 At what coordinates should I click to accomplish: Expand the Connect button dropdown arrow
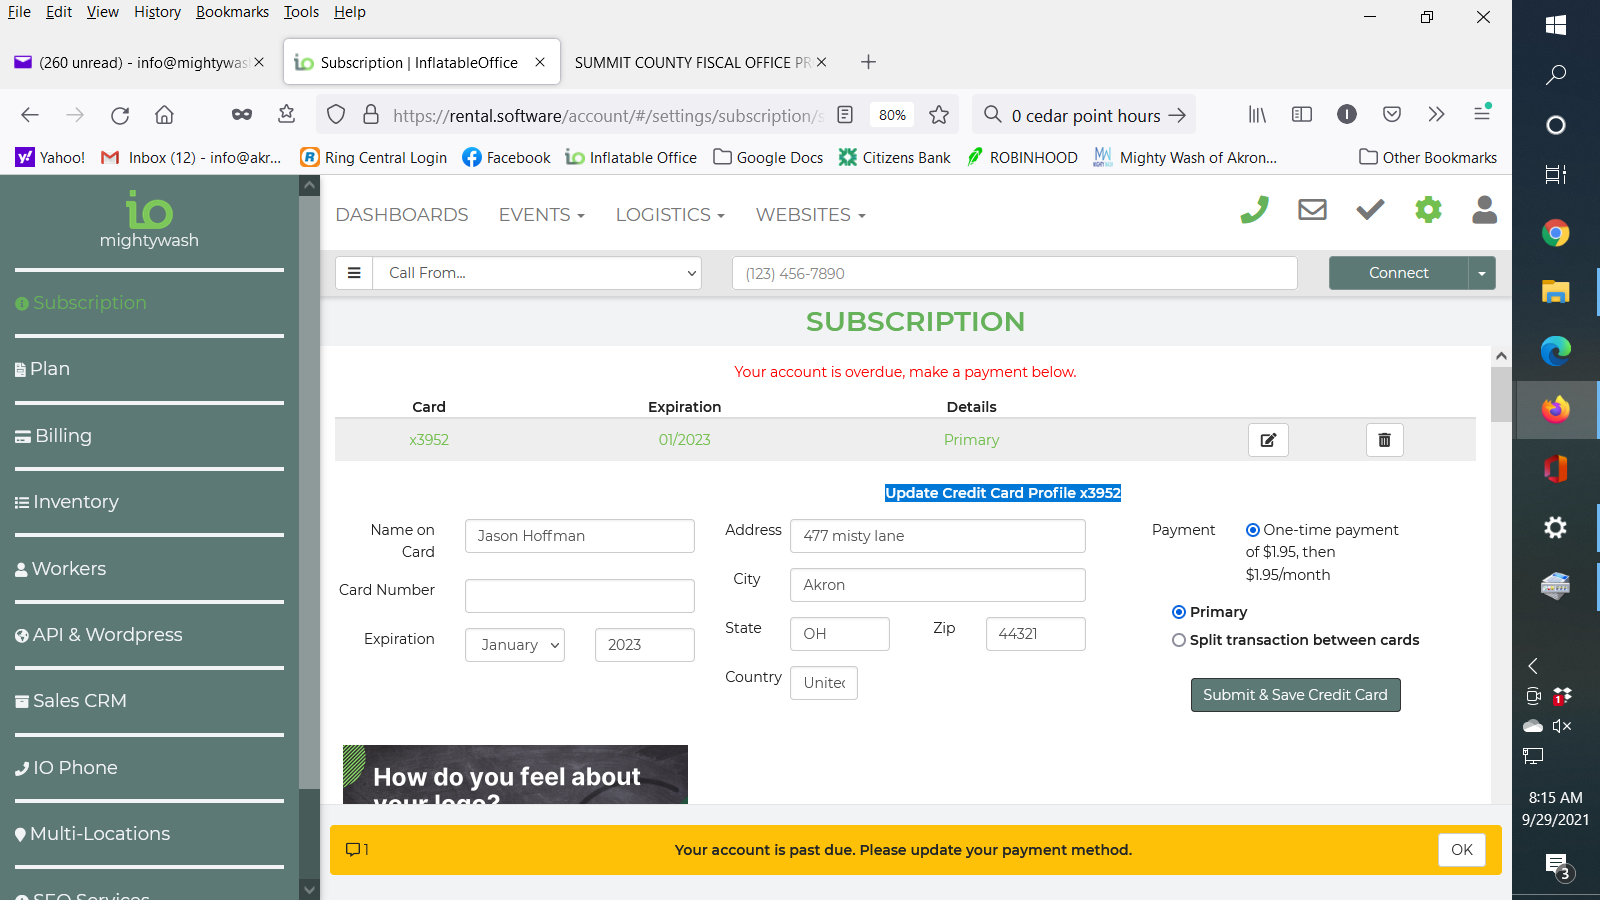tap(1481, 273)
